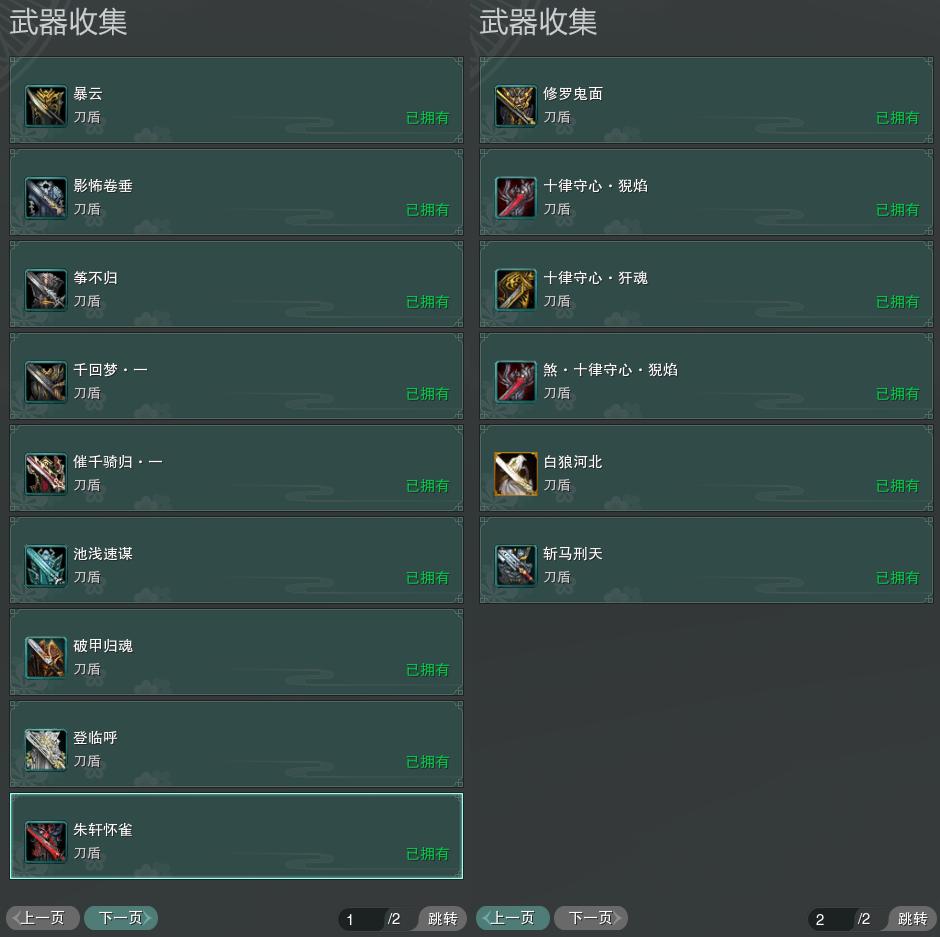Click the 修罗鬼面 weapon icon
The width and height of the screenshot is (940, 937).
[x=516, y=106]
